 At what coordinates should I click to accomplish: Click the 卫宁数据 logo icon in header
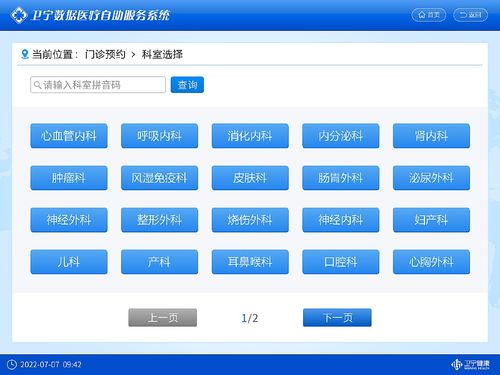point(19,15)
